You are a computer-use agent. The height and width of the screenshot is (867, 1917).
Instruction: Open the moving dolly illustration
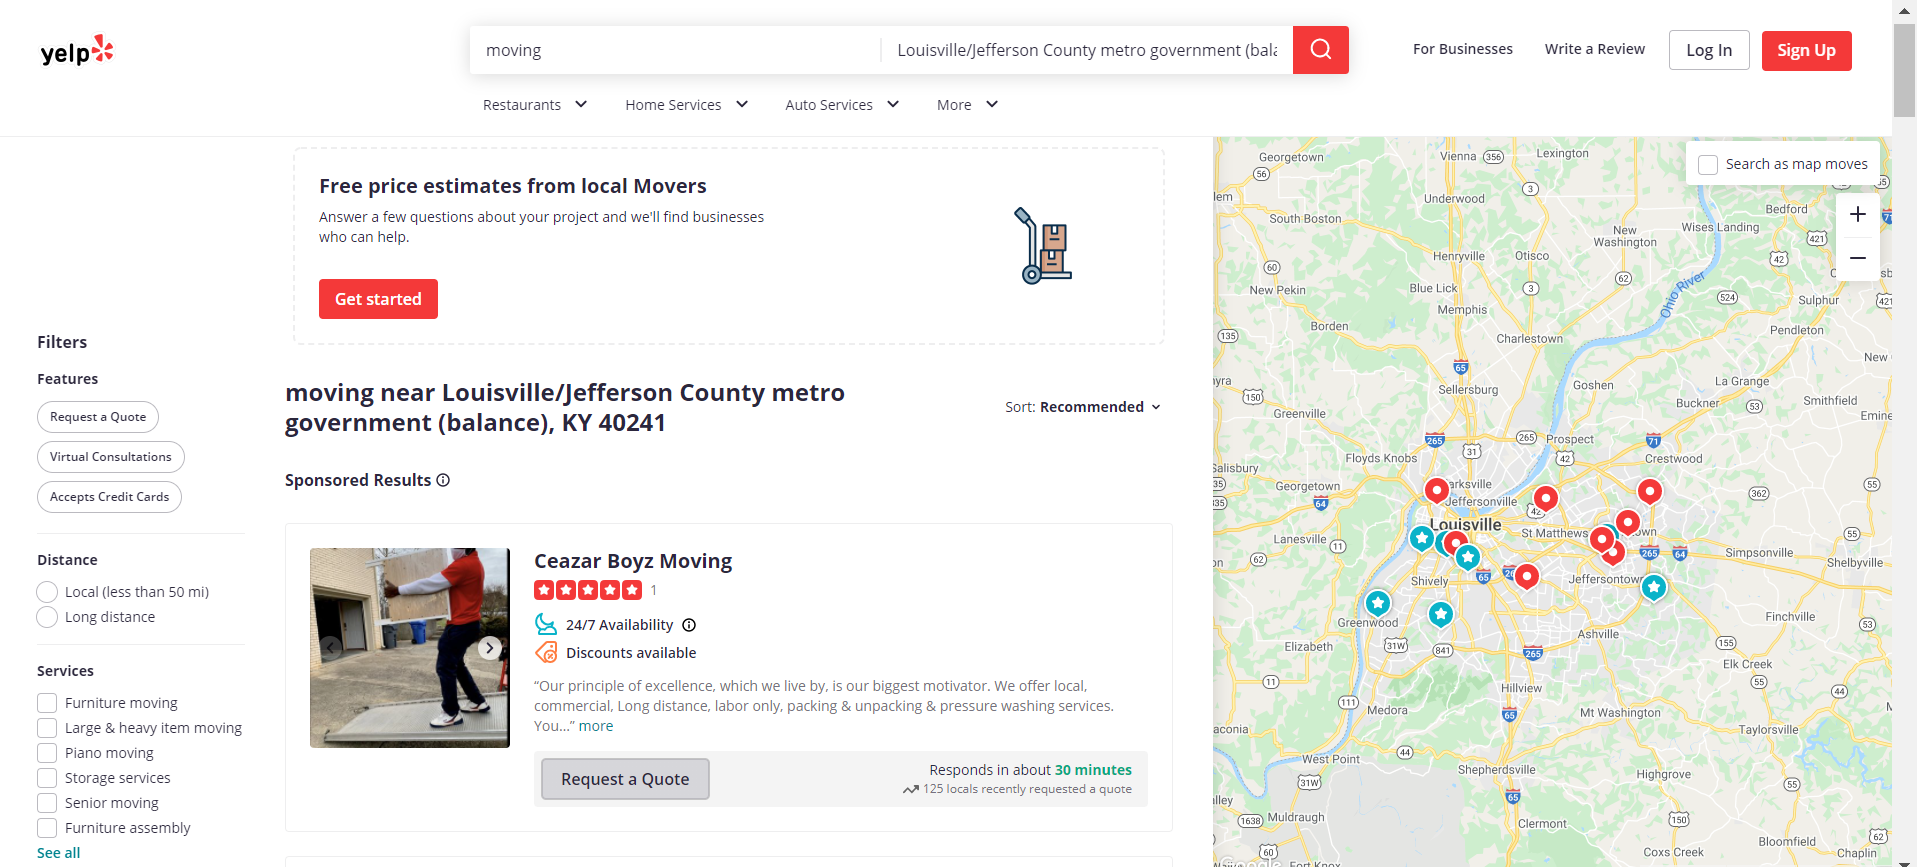pos(1043,246)
